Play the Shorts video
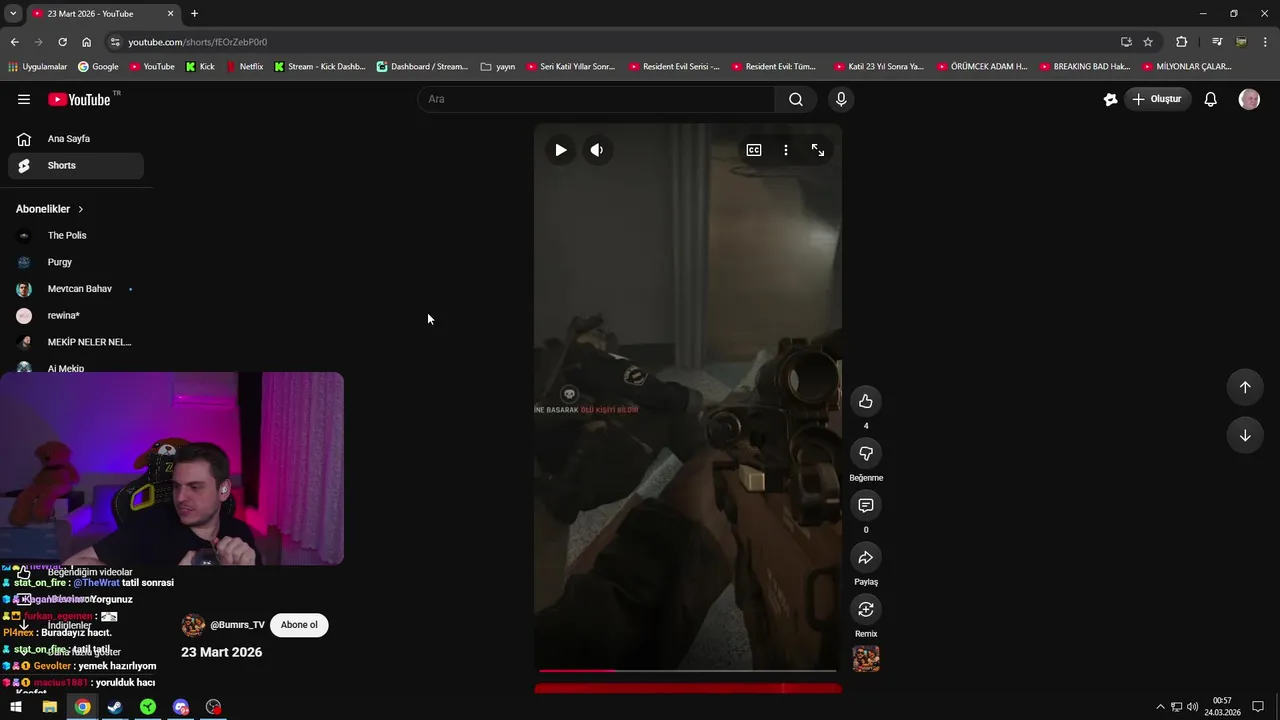The image size is (1280, 720). pos(561,150)
